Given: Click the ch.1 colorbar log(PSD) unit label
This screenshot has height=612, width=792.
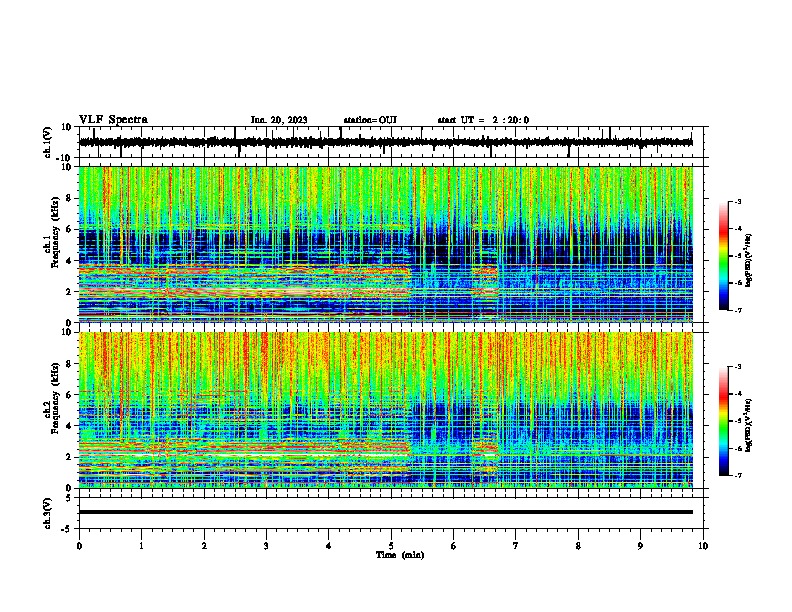Looking at the screenshot, I should pos(749,260).
